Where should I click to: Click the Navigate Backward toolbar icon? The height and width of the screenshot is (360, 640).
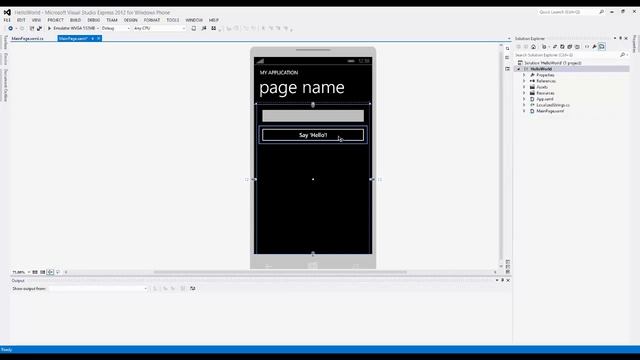[11, 28]
